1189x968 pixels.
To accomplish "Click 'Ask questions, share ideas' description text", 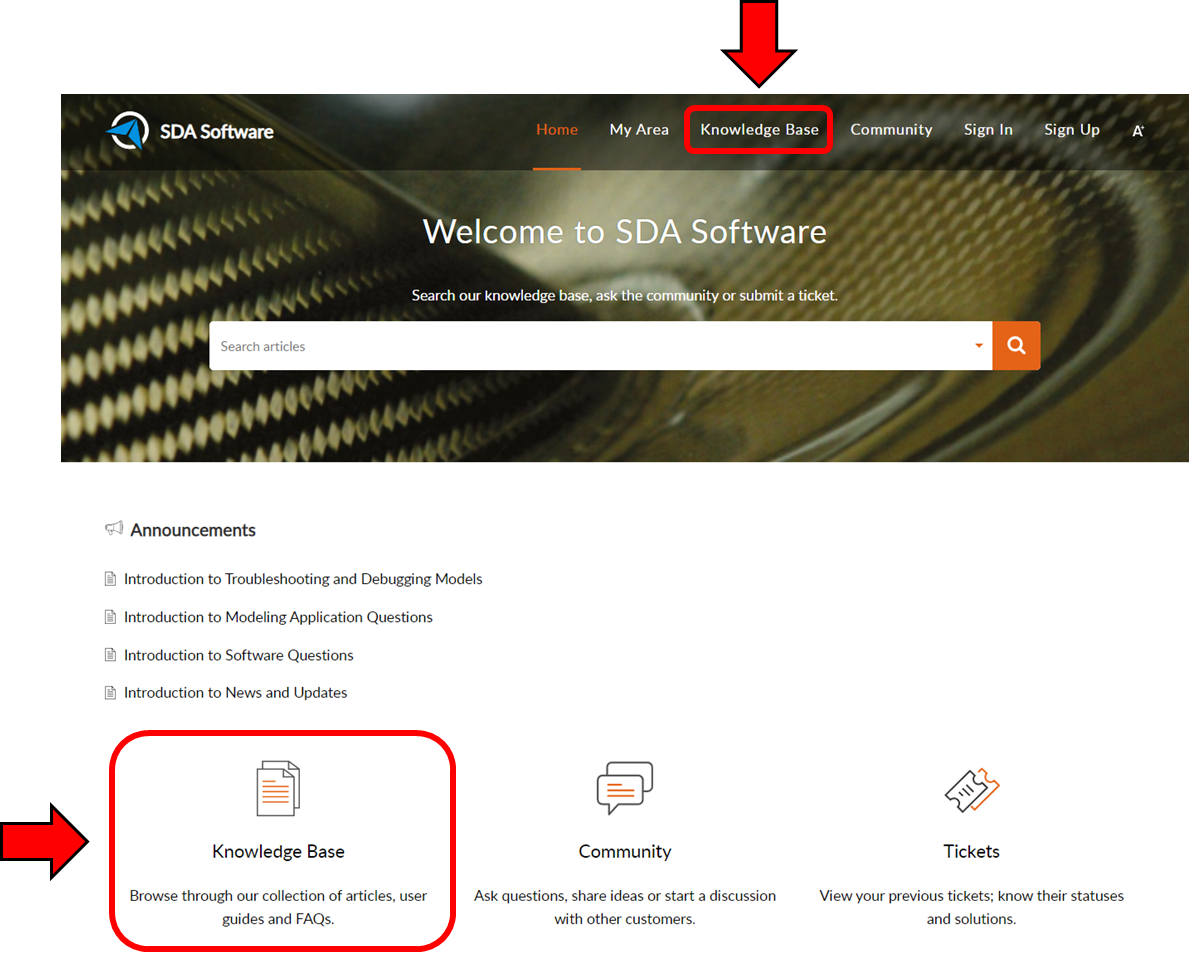I will pos(625,907).
